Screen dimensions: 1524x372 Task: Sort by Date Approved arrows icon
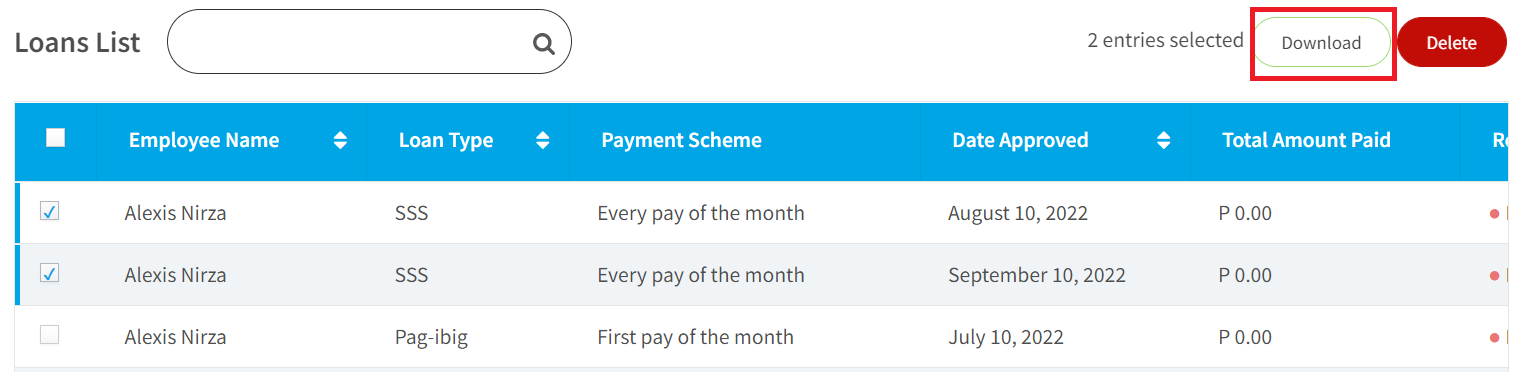coord(1164,141)
